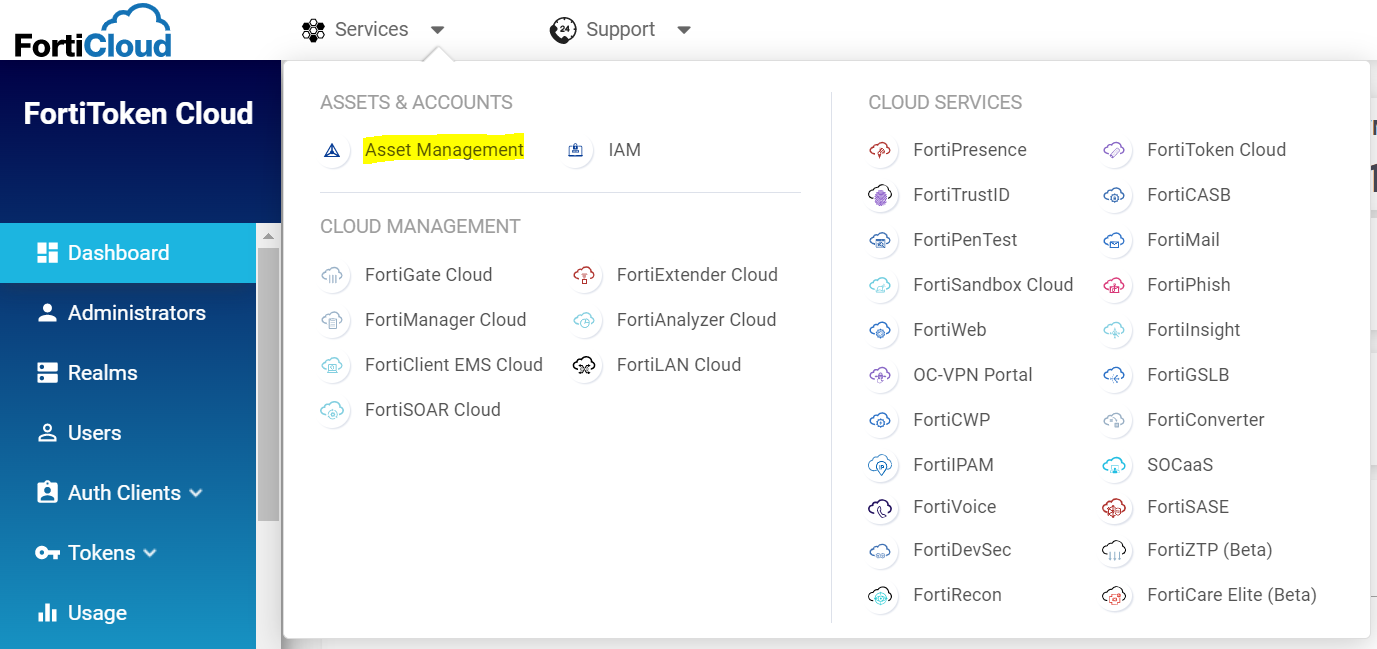This screenshot has width=1377, height=649.
Task: Open the OC-VPN Portal
Action: tap(972, 374)
